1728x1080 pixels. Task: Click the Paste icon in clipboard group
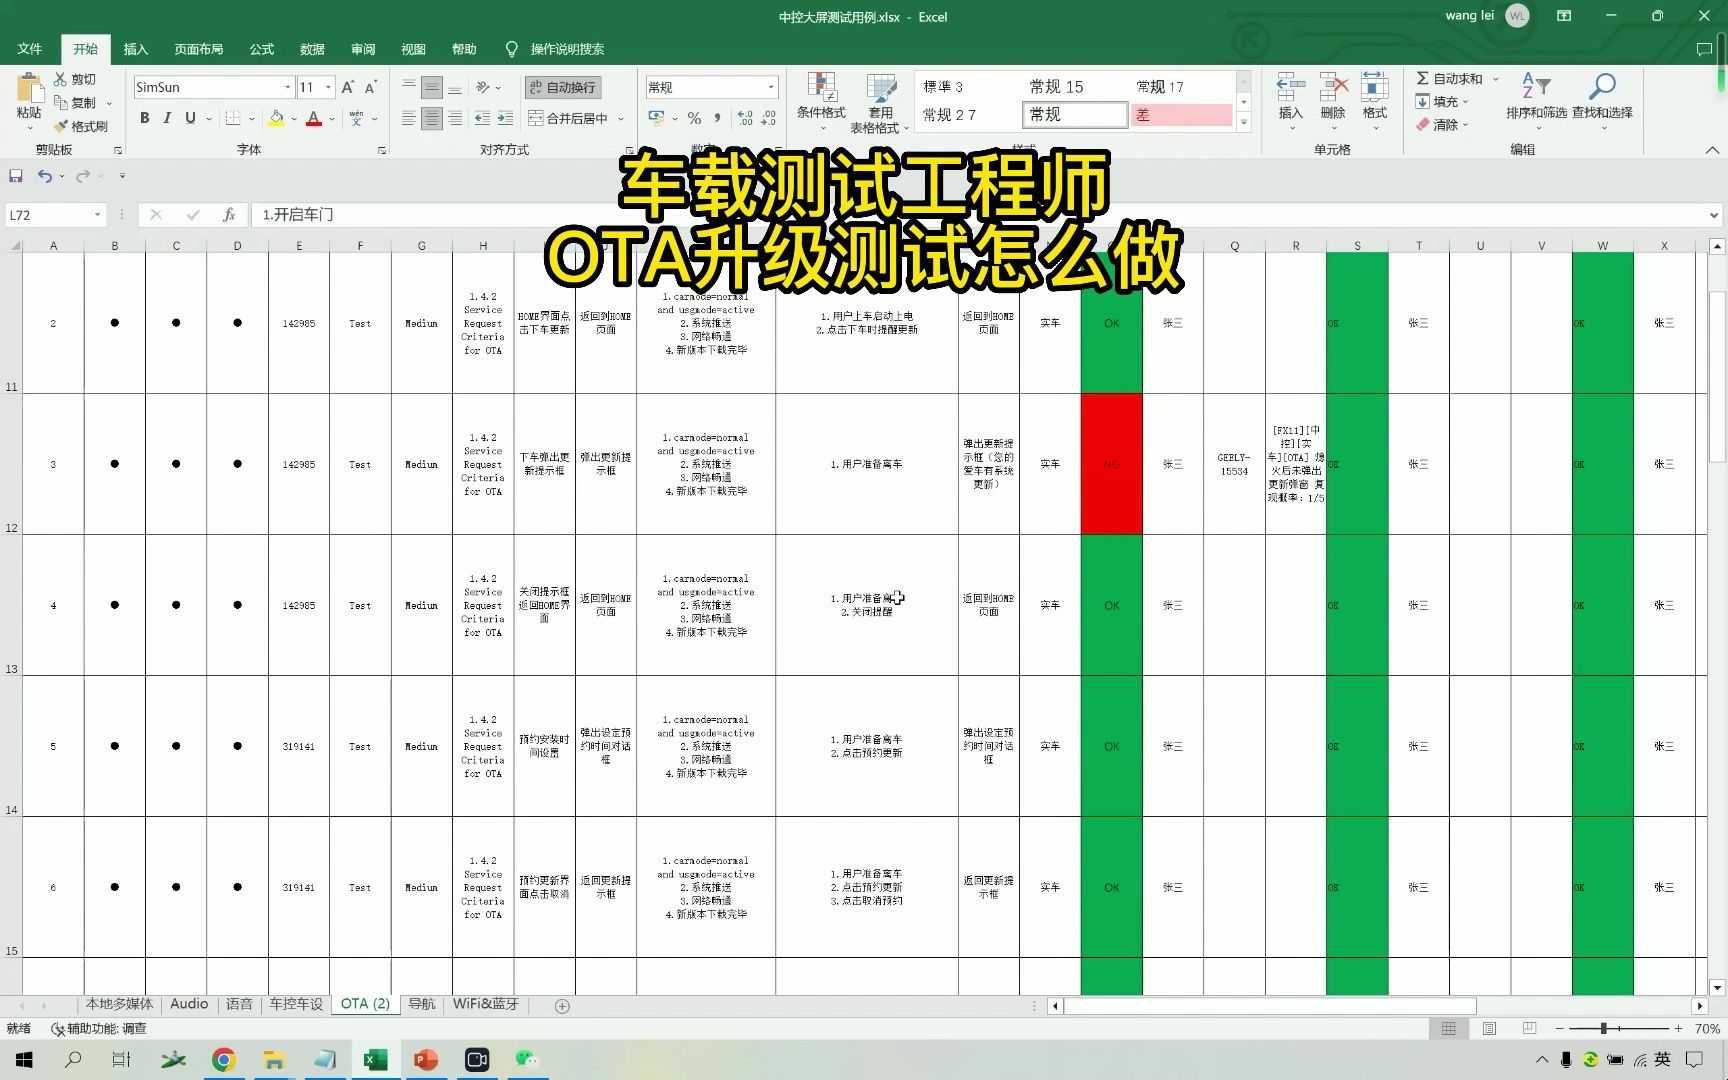29,88
